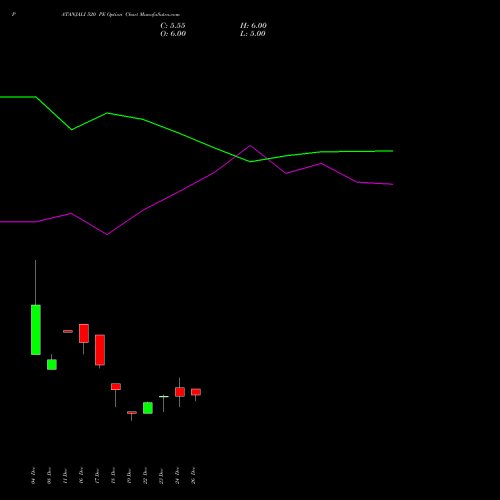Click the '22 Dec' date axis label
Viewport: 500px width, 500px height.
145,476
